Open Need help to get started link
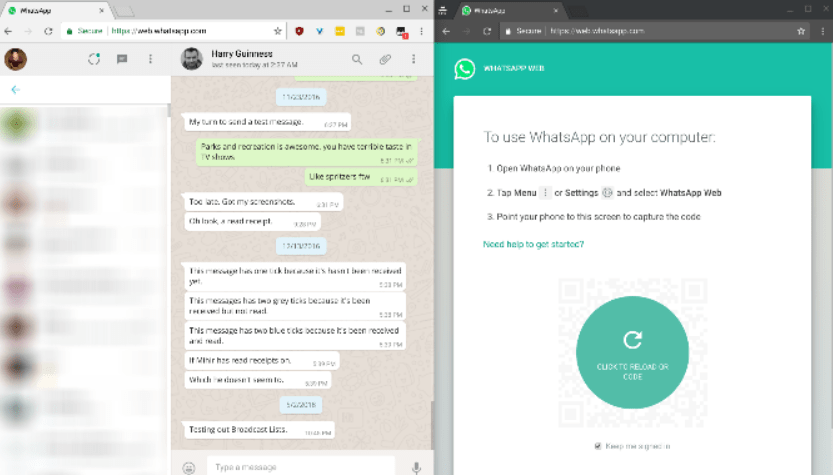 click(x=533, y=244)
